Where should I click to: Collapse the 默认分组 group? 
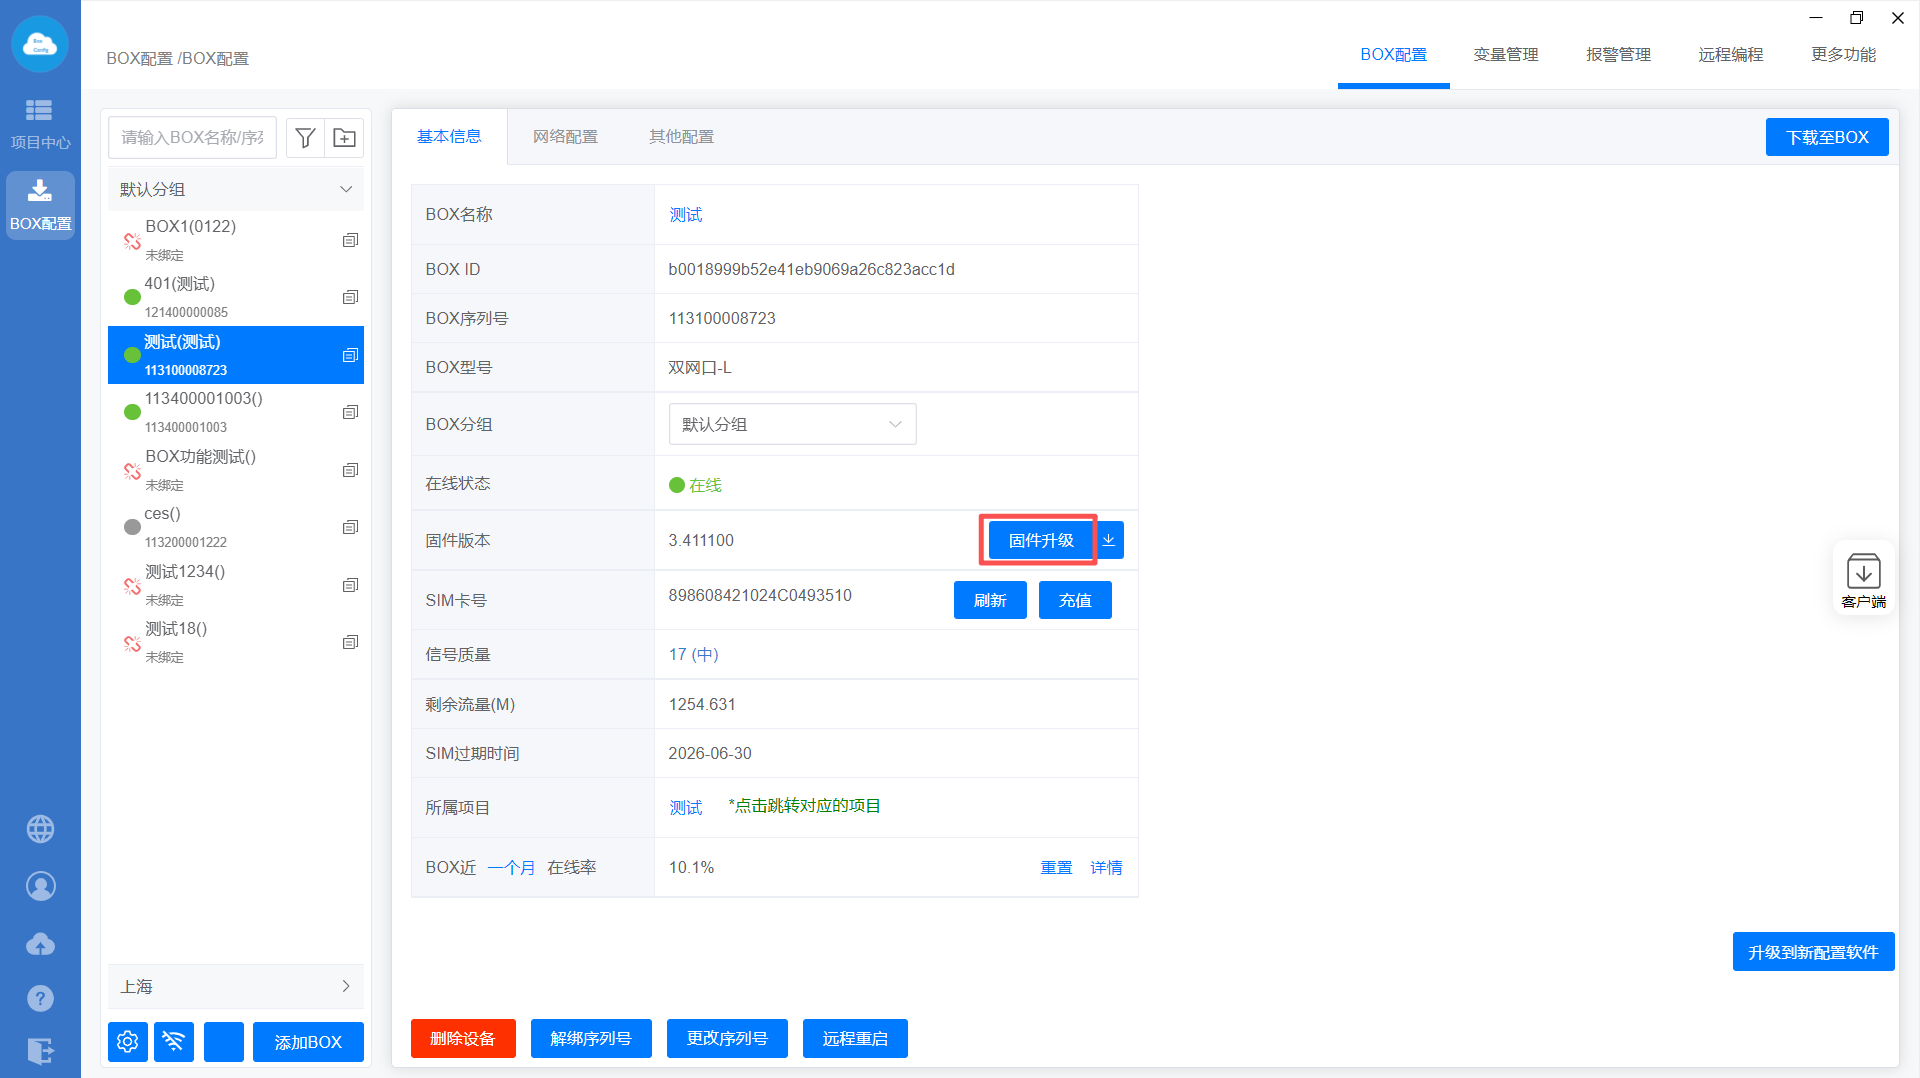click(x=346, y=189)
